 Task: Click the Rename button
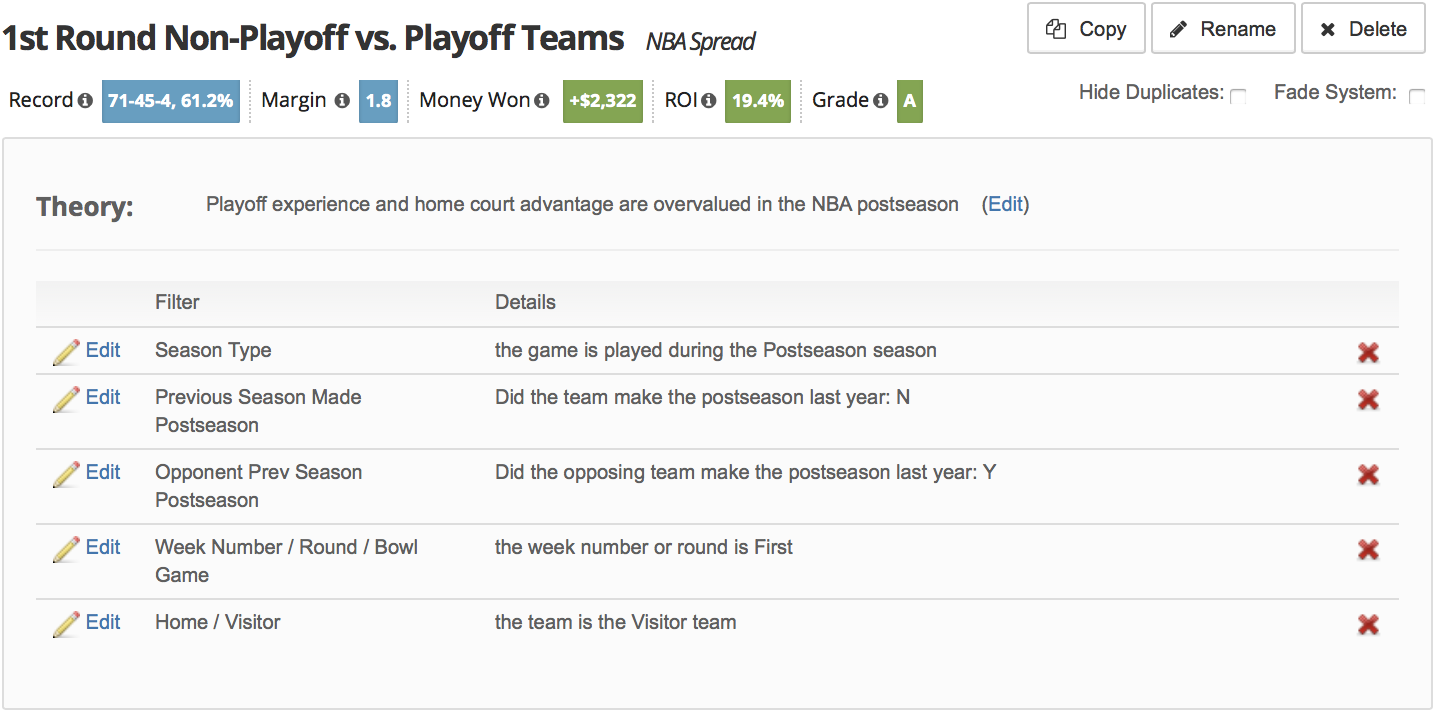point(1223,29)
